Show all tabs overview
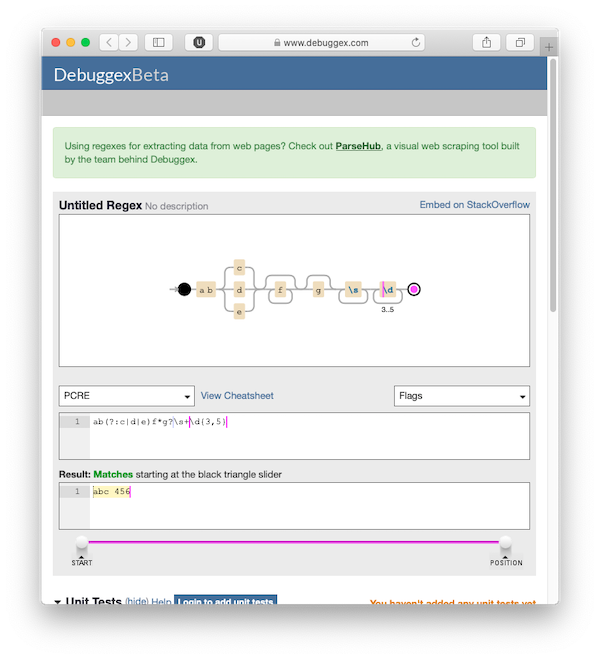 520,43
